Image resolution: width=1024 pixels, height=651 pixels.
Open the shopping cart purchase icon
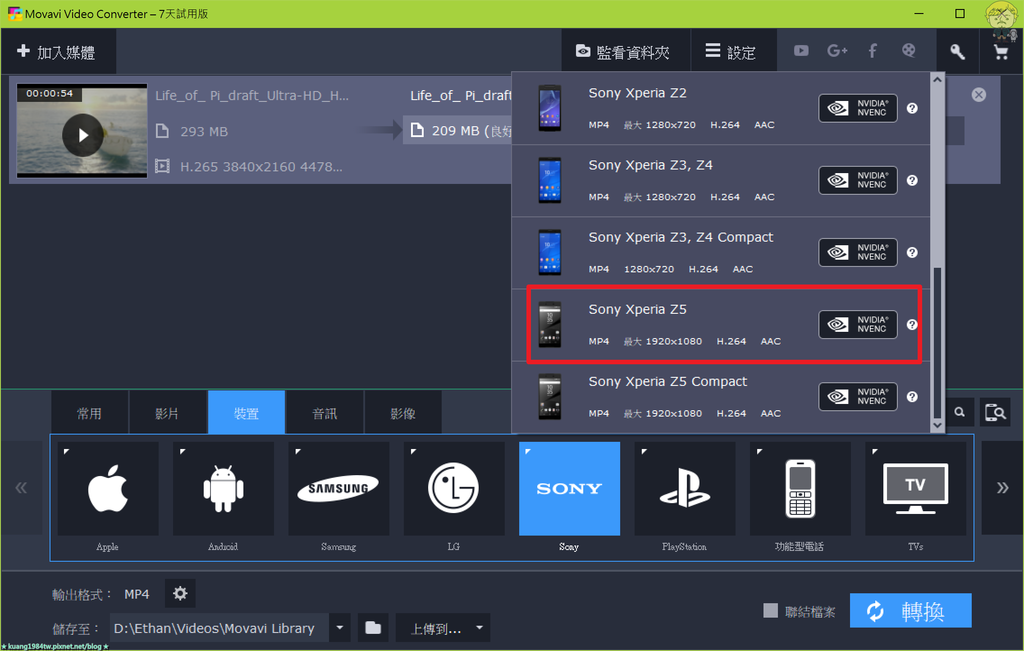coord(1000,52)
